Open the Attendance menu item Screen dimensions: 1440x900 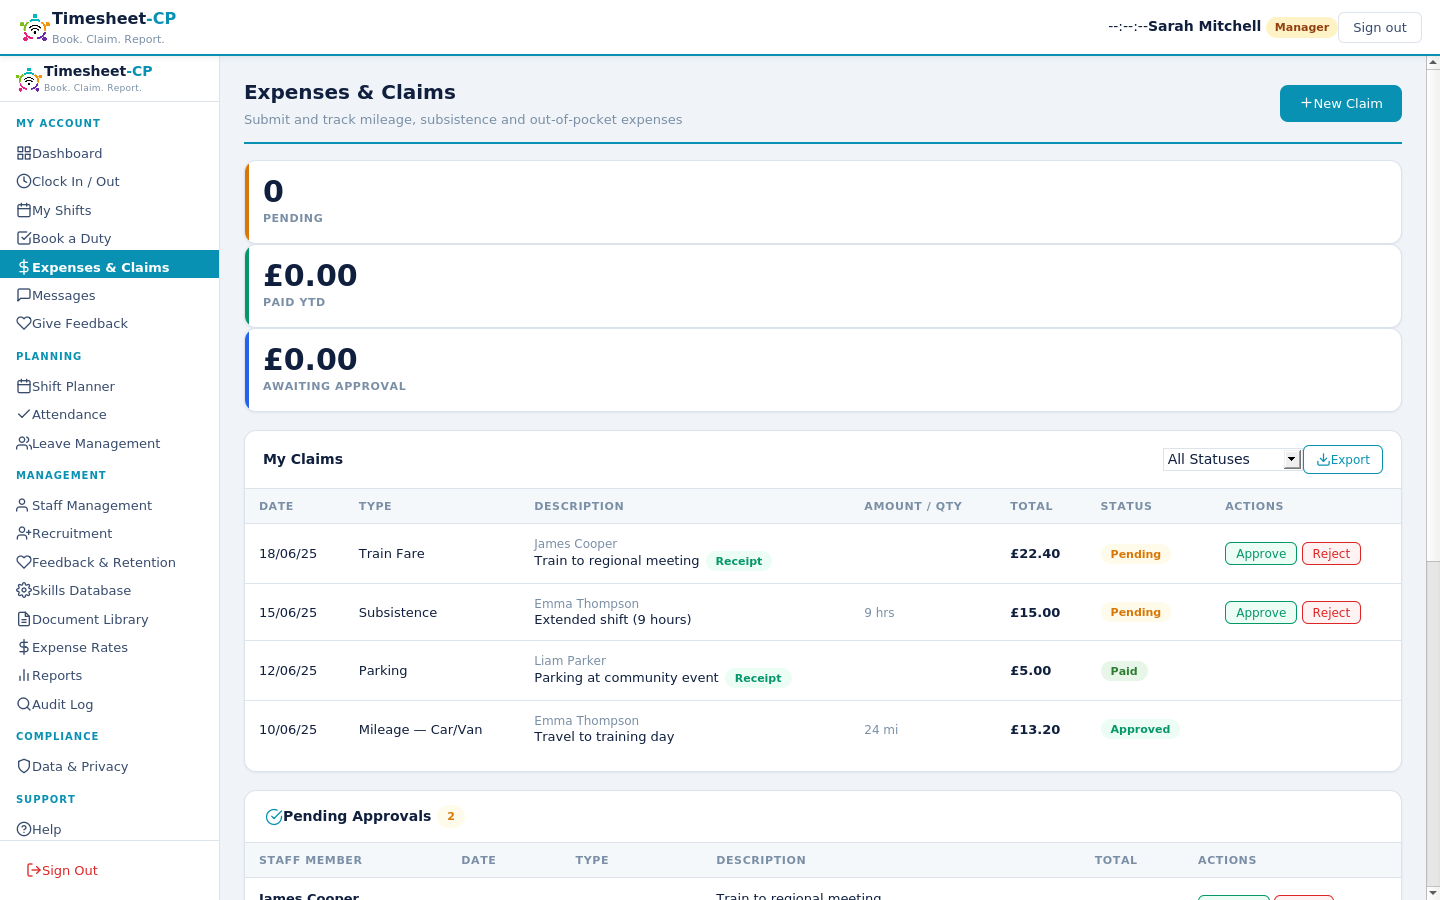[x=109, y=414]
